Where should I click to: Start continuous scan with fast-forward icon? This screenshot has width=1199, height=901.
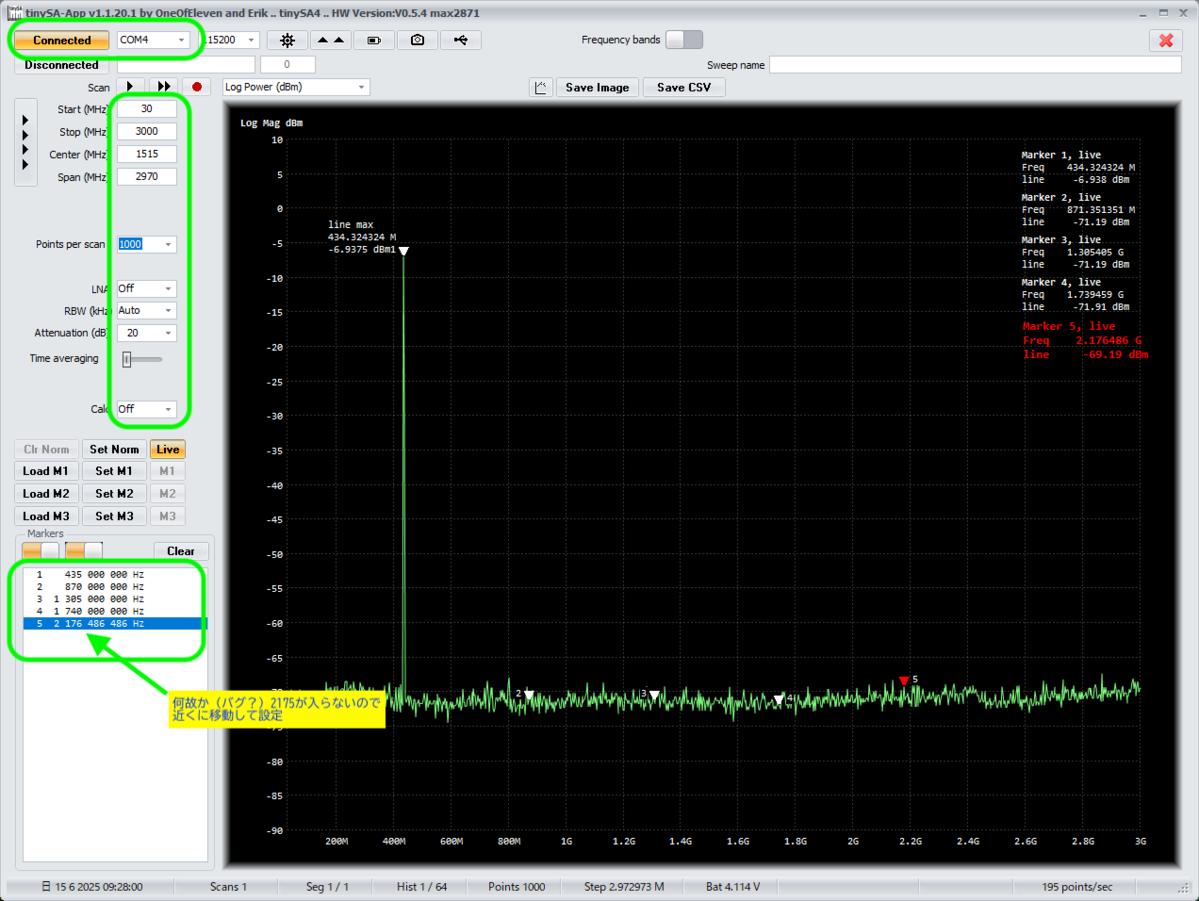tap(163, 87)
